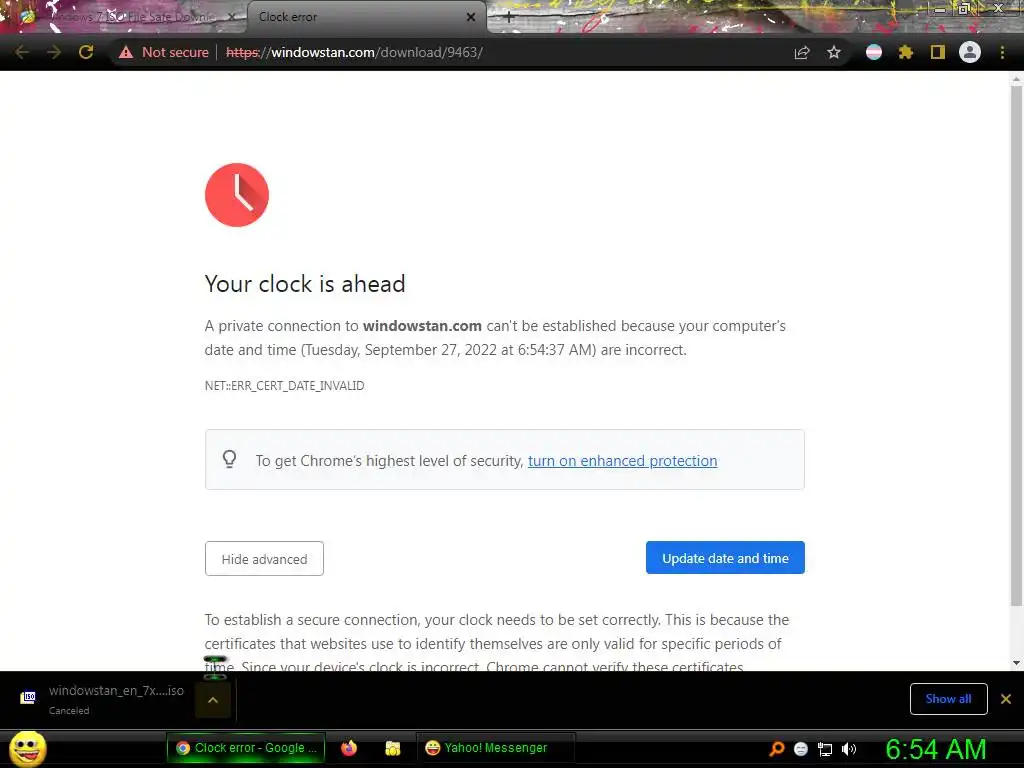Image resolution: width=1024 pixels, height=768 pixels.
Task: Reload the Clock error page
Action: point(86,52)
